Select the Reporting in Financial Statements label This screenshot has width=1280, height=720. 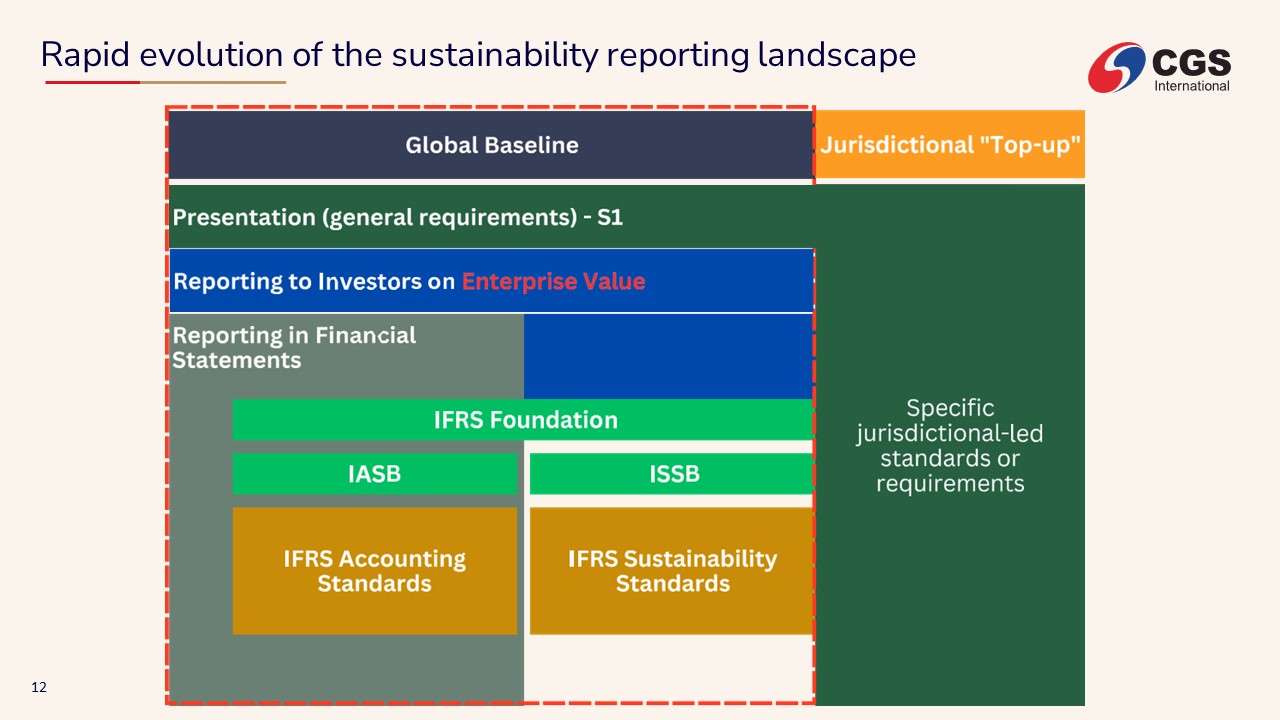pos(294,347)
